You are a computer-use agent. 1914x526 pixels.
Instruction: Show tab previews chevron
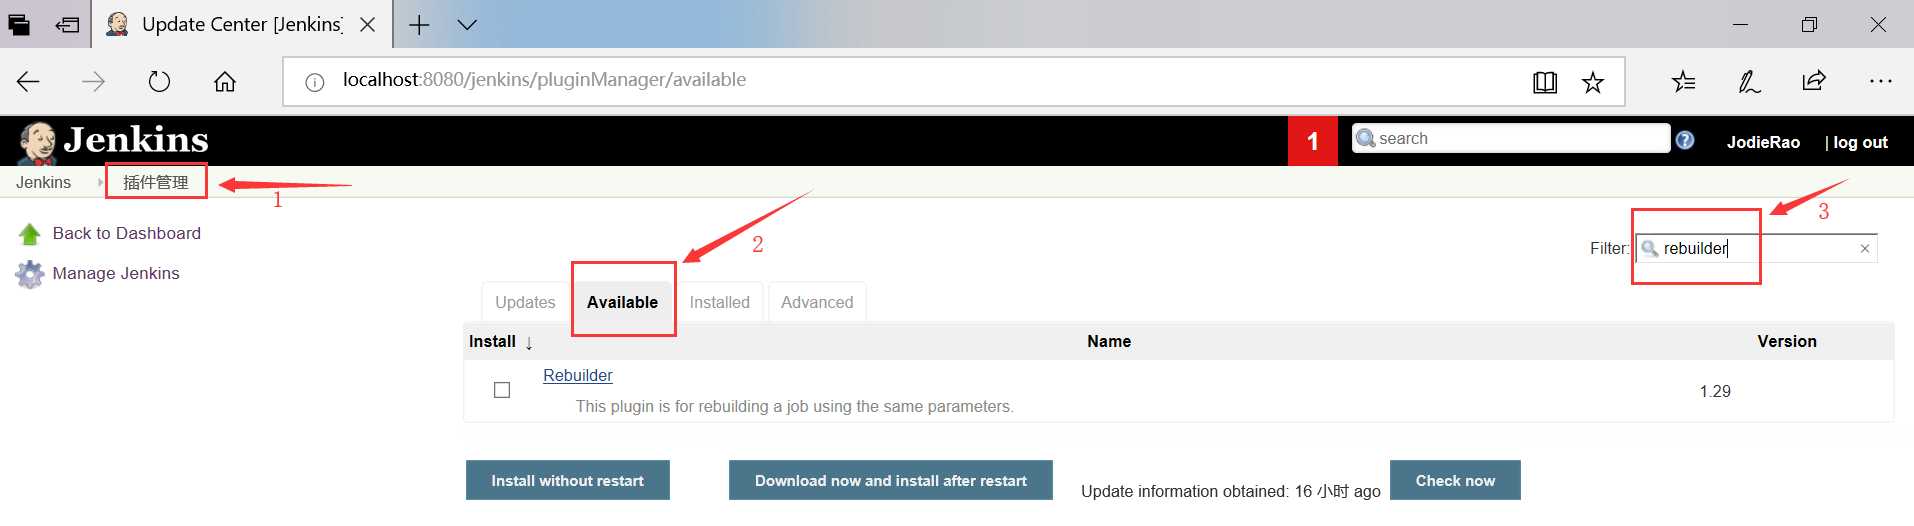point(467,25)
